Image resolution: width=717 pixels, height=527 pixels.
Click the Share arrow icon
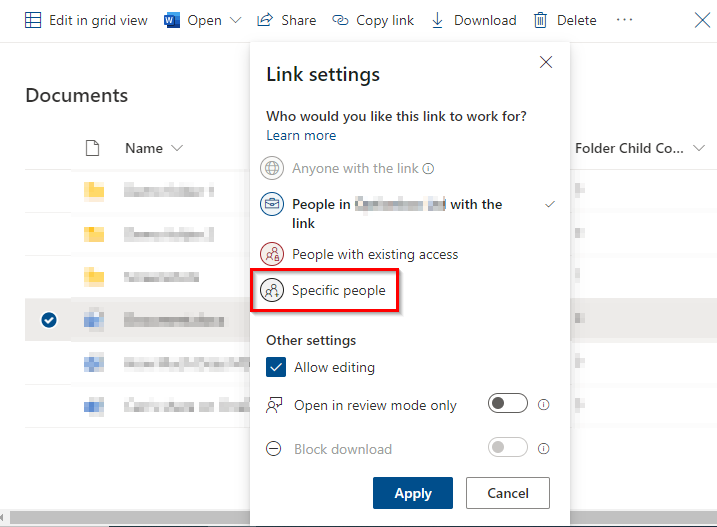[x=265, y=20]
